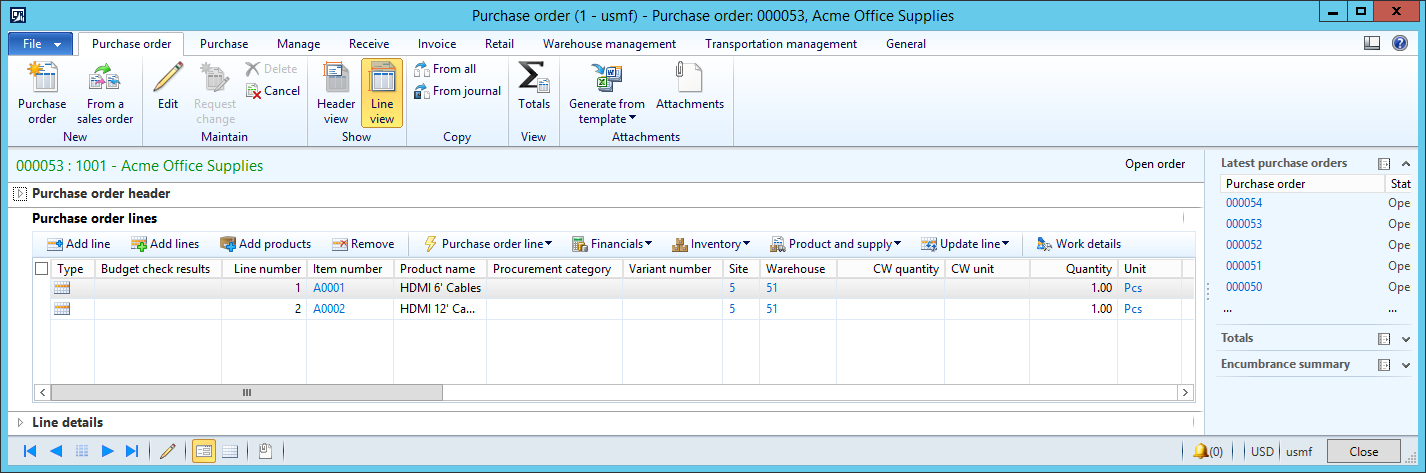
Task: Open the Generate from template dropdown
Action: coord(606,110)
